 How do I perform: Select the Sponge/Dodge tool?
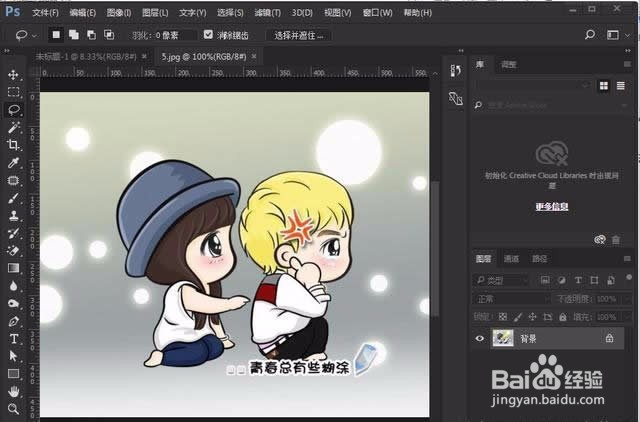(x=13, y=303)
